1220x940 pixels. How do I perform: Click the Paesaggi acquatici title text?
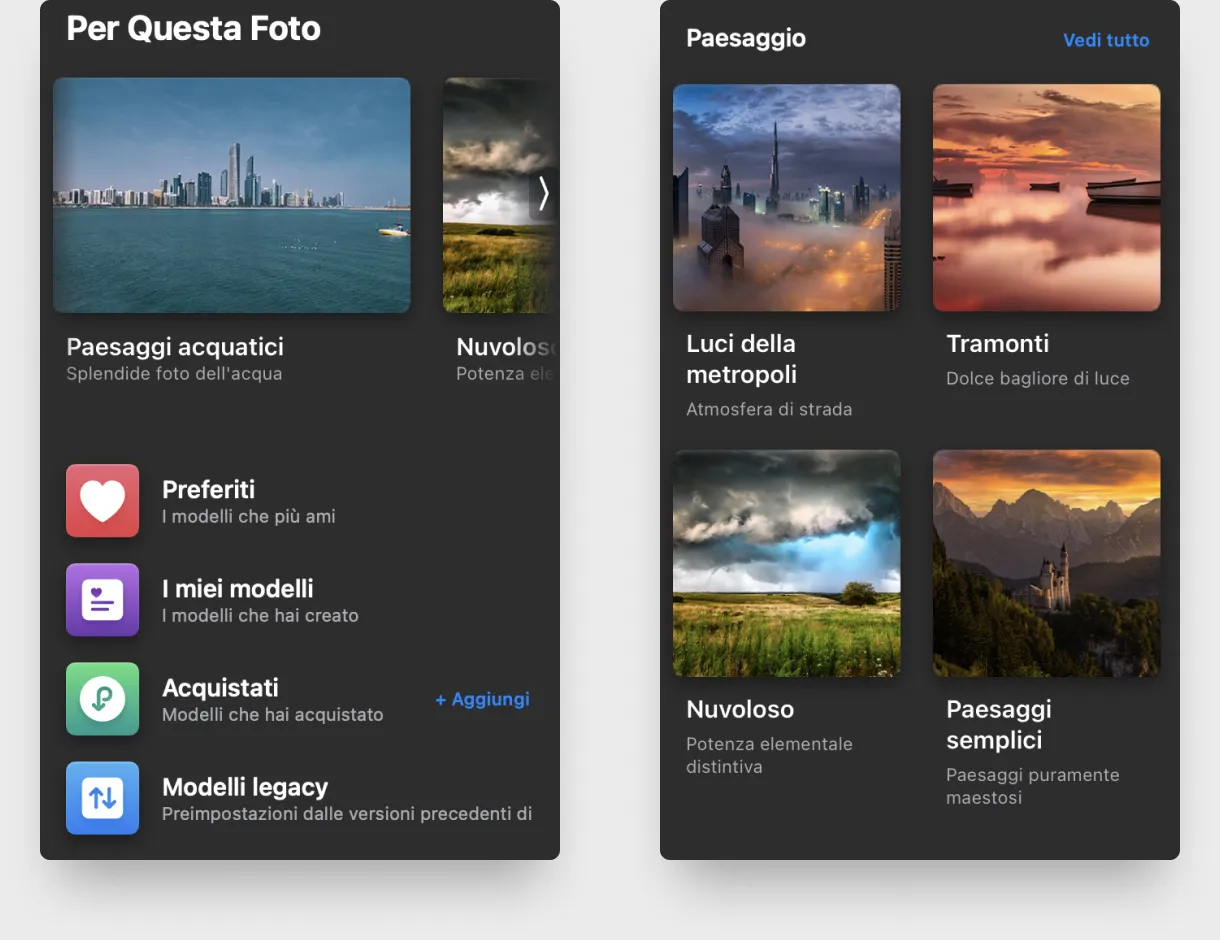[x=175, y=347]
